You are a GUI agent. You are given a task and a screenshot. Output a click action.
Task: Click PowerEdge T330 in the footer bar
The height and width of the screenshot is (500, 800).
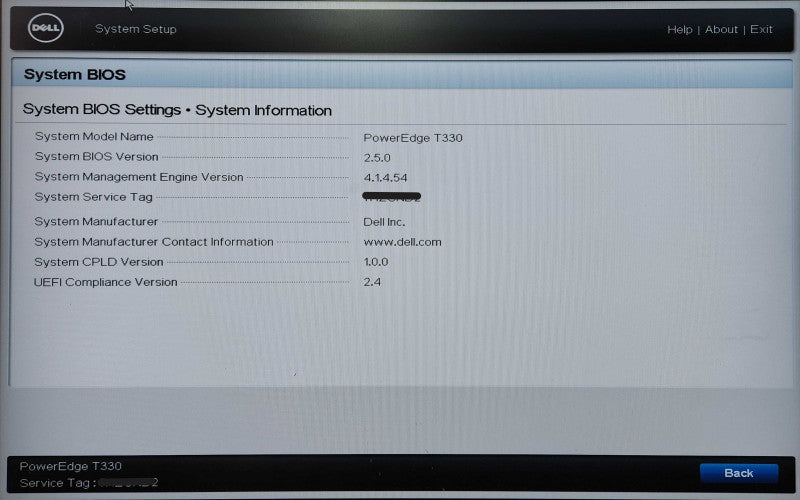coord(70,466)
